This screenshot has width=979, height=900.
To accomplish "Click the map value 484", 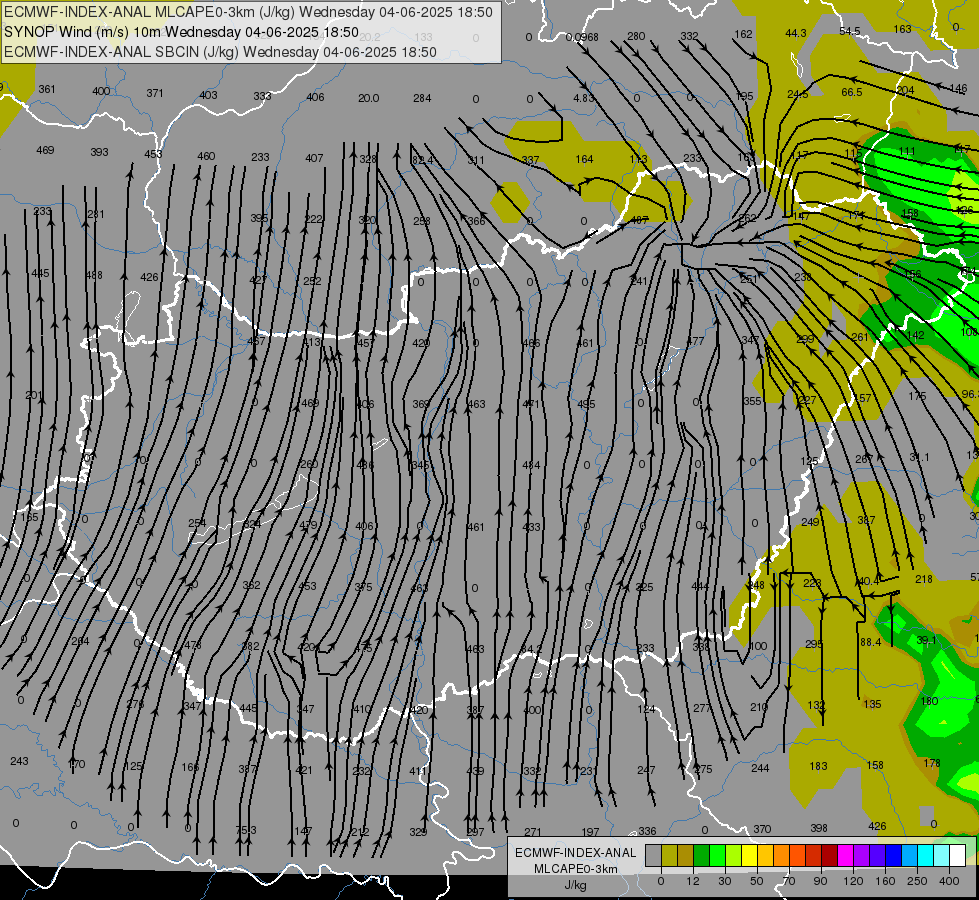I will pos(531,465).
